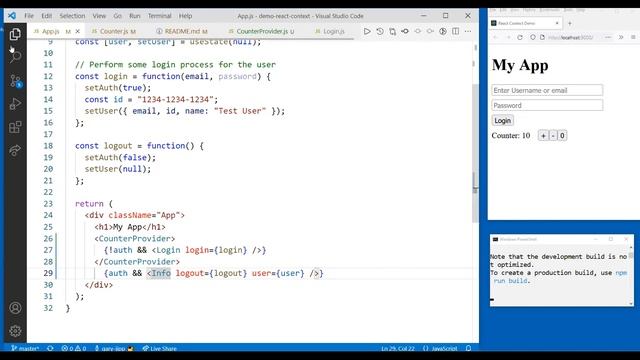
Task: Click the username or email field in browser
Action: click(x=547, y=90)
